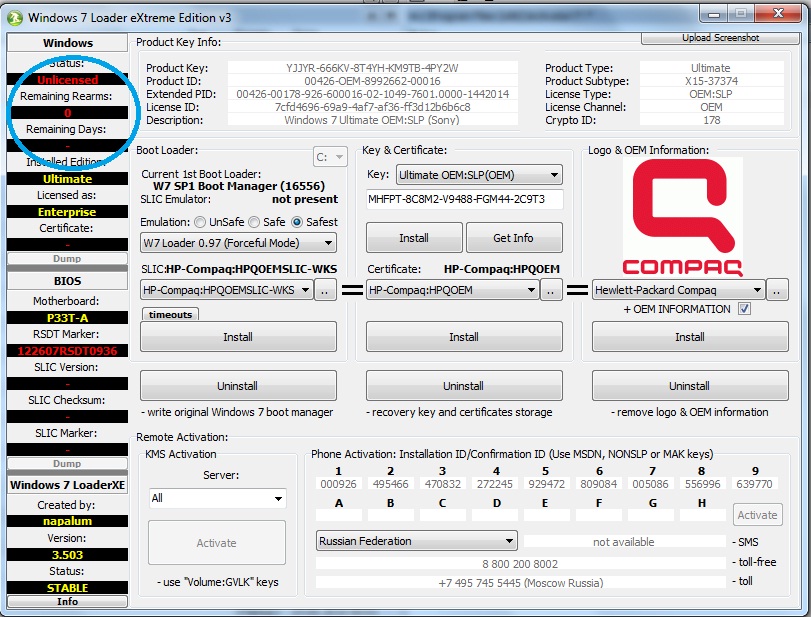Click Confirmation ID field F
Image resolution: width=811 pixels, height=617 pixels.
(x=599, y=515)
